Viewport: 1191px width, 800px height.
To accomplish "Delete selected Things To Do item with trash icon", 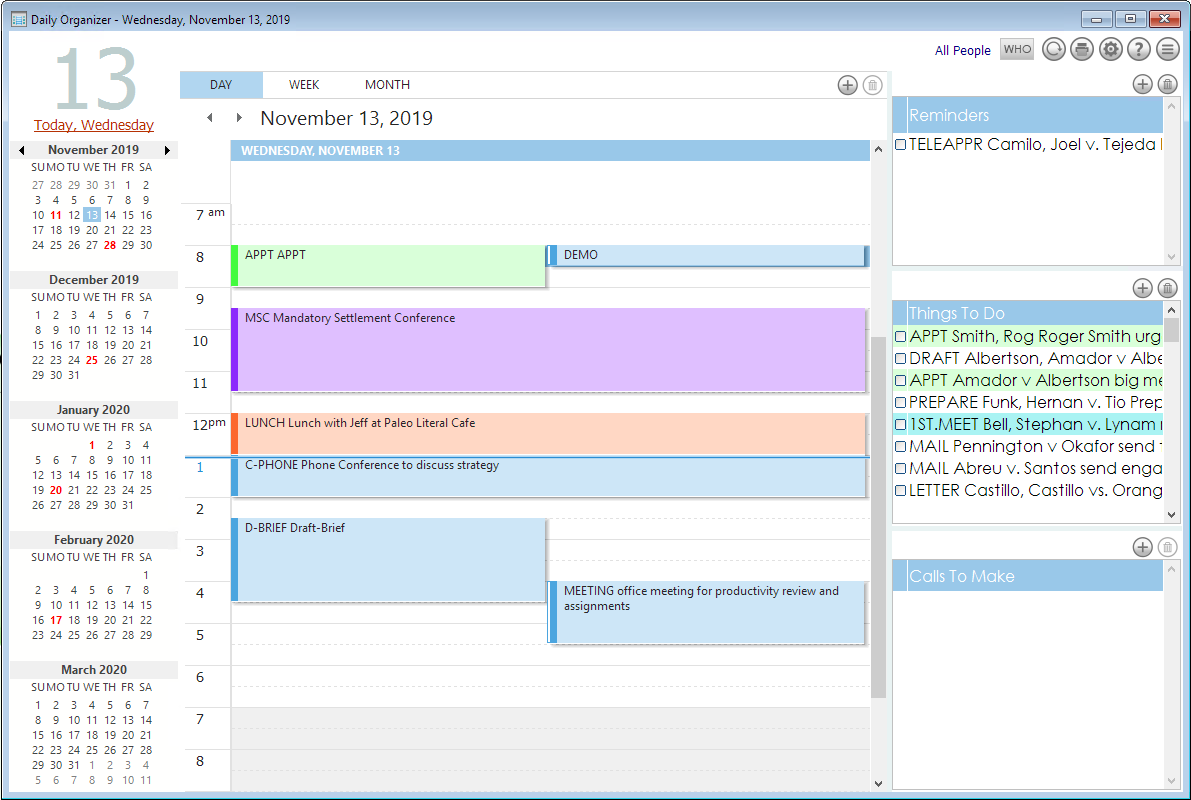I will point(1167,289).
